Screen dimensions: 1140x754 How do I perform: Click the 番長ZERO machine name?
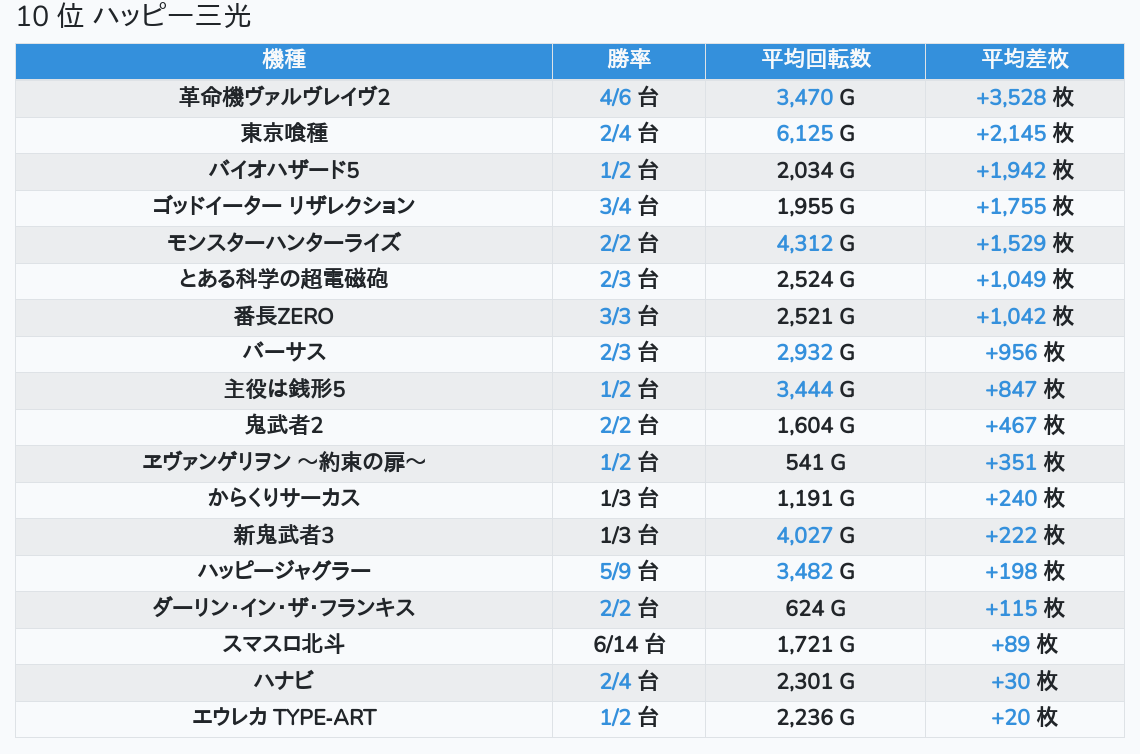pos(284,316)
